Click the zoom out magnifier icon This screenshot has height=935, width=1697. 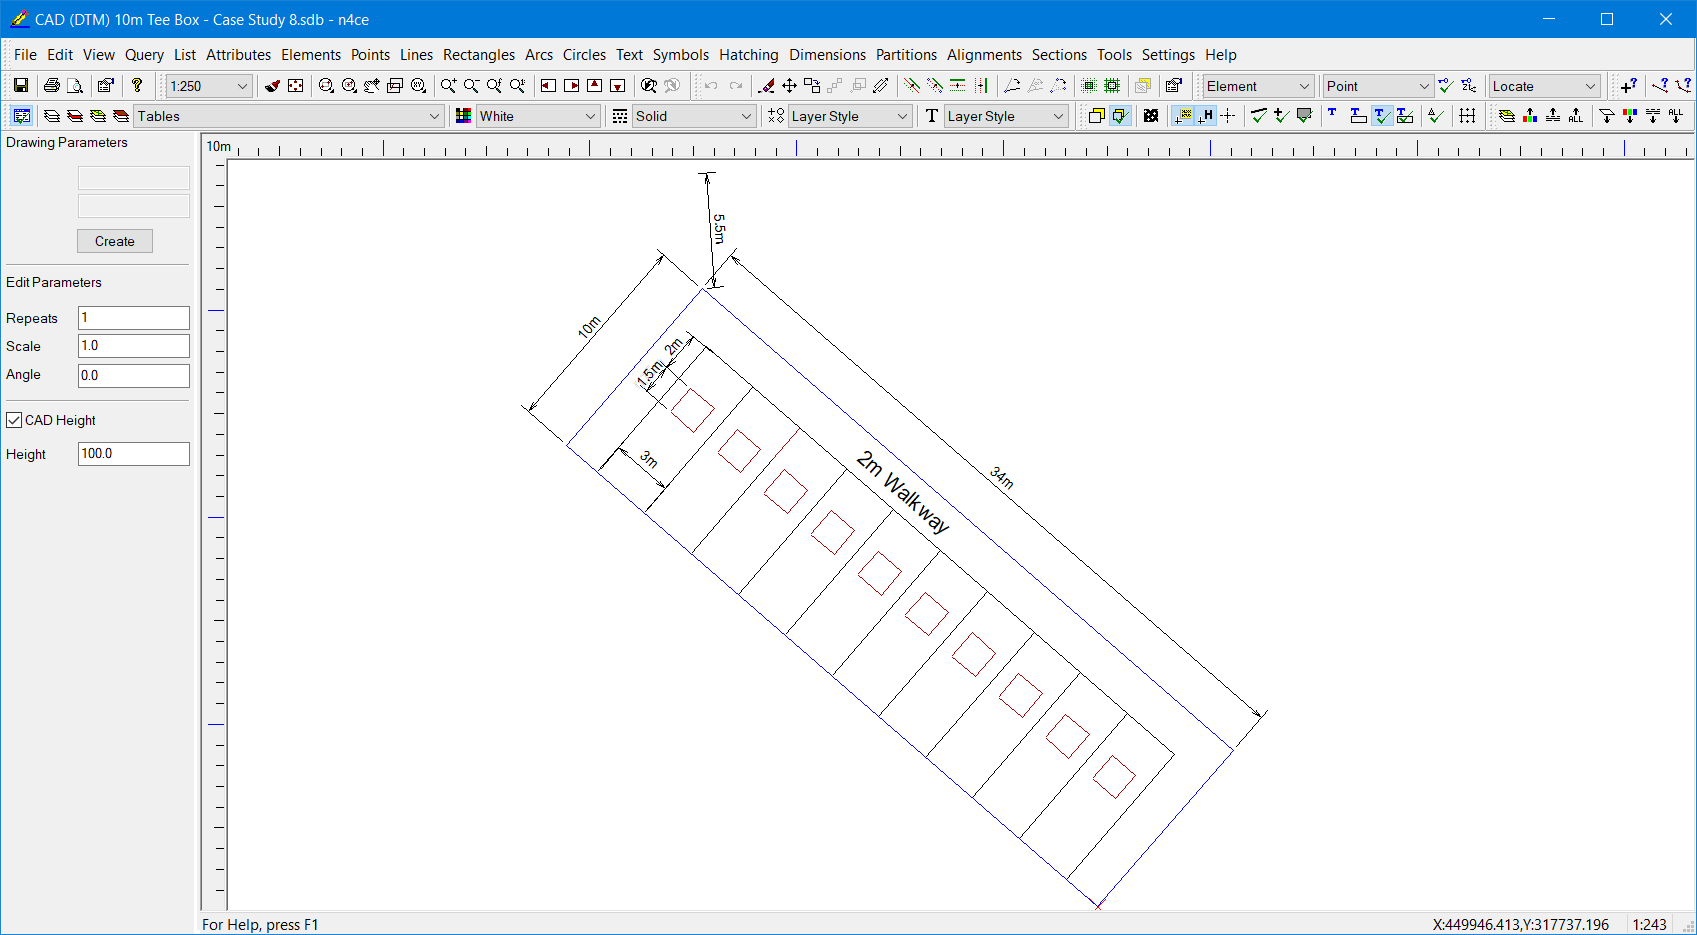471,86
